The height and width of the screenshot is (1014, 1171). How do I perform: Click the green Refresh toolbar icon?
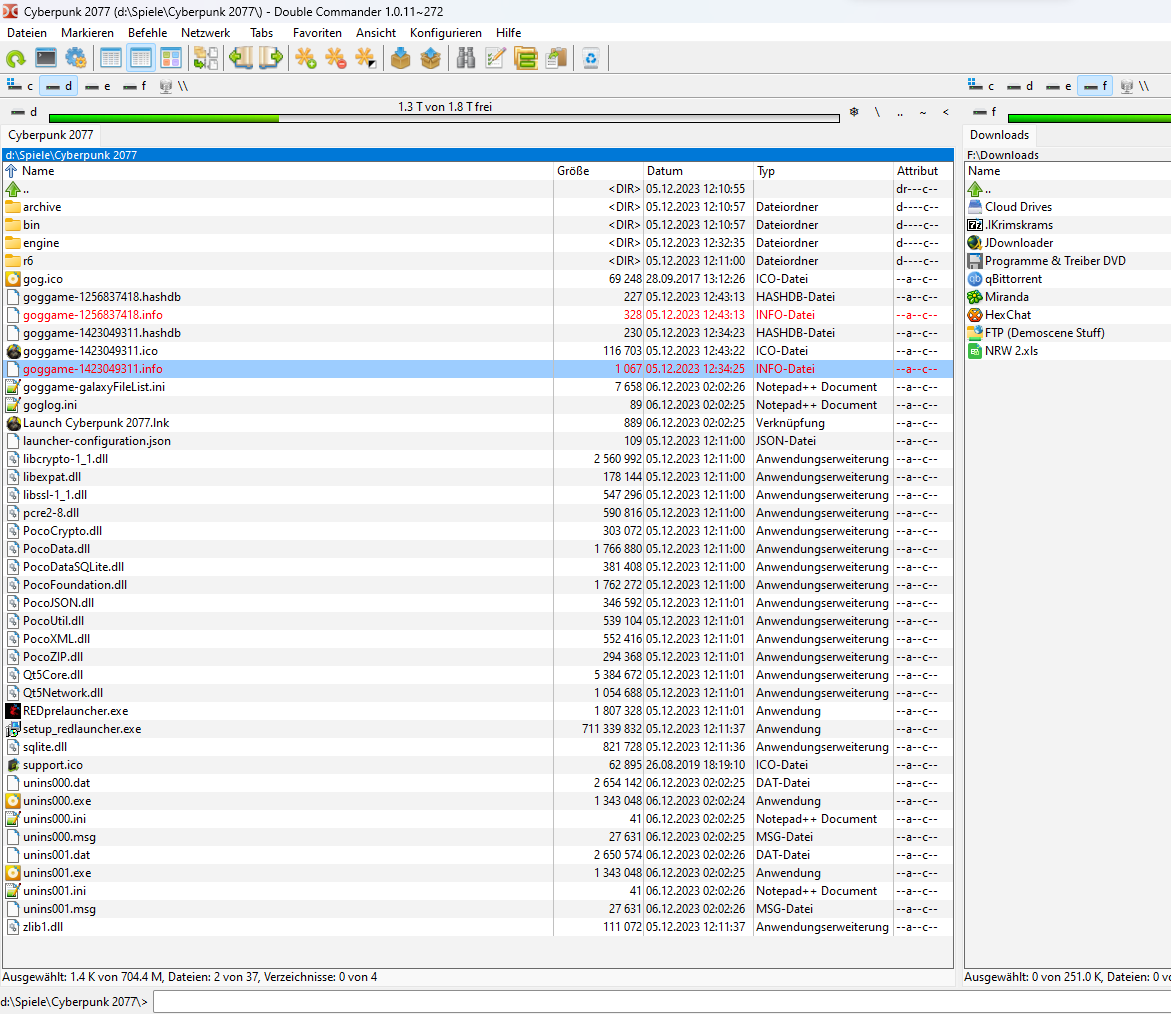16,58
